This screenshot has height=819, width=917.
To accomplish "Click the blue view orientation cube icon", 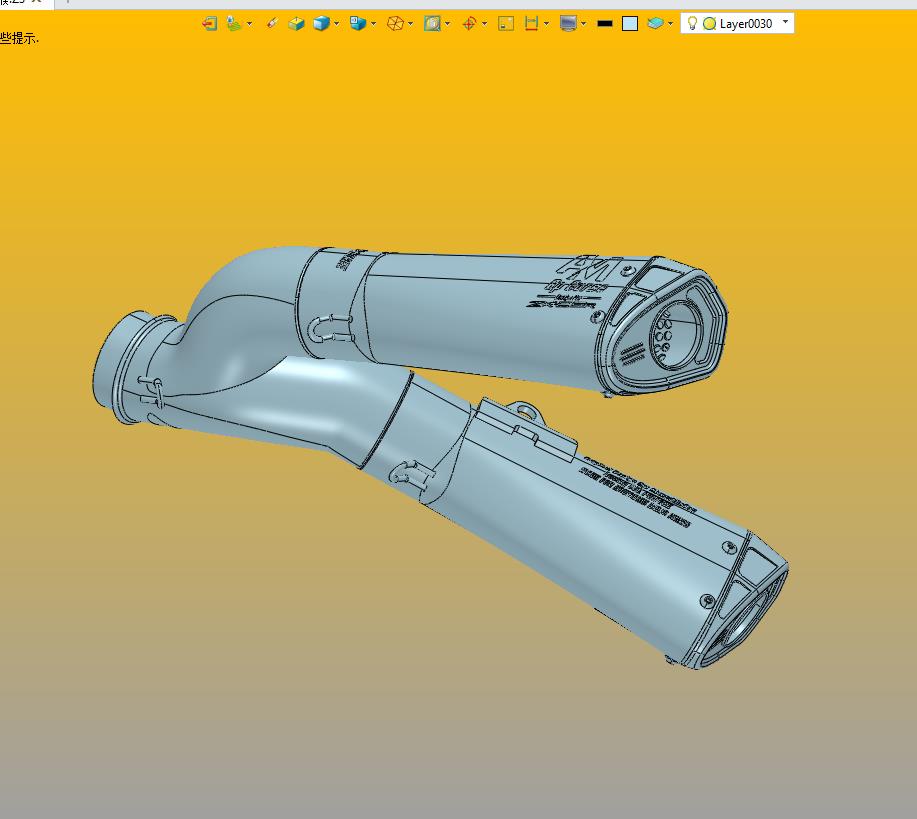I will point(358,23).
